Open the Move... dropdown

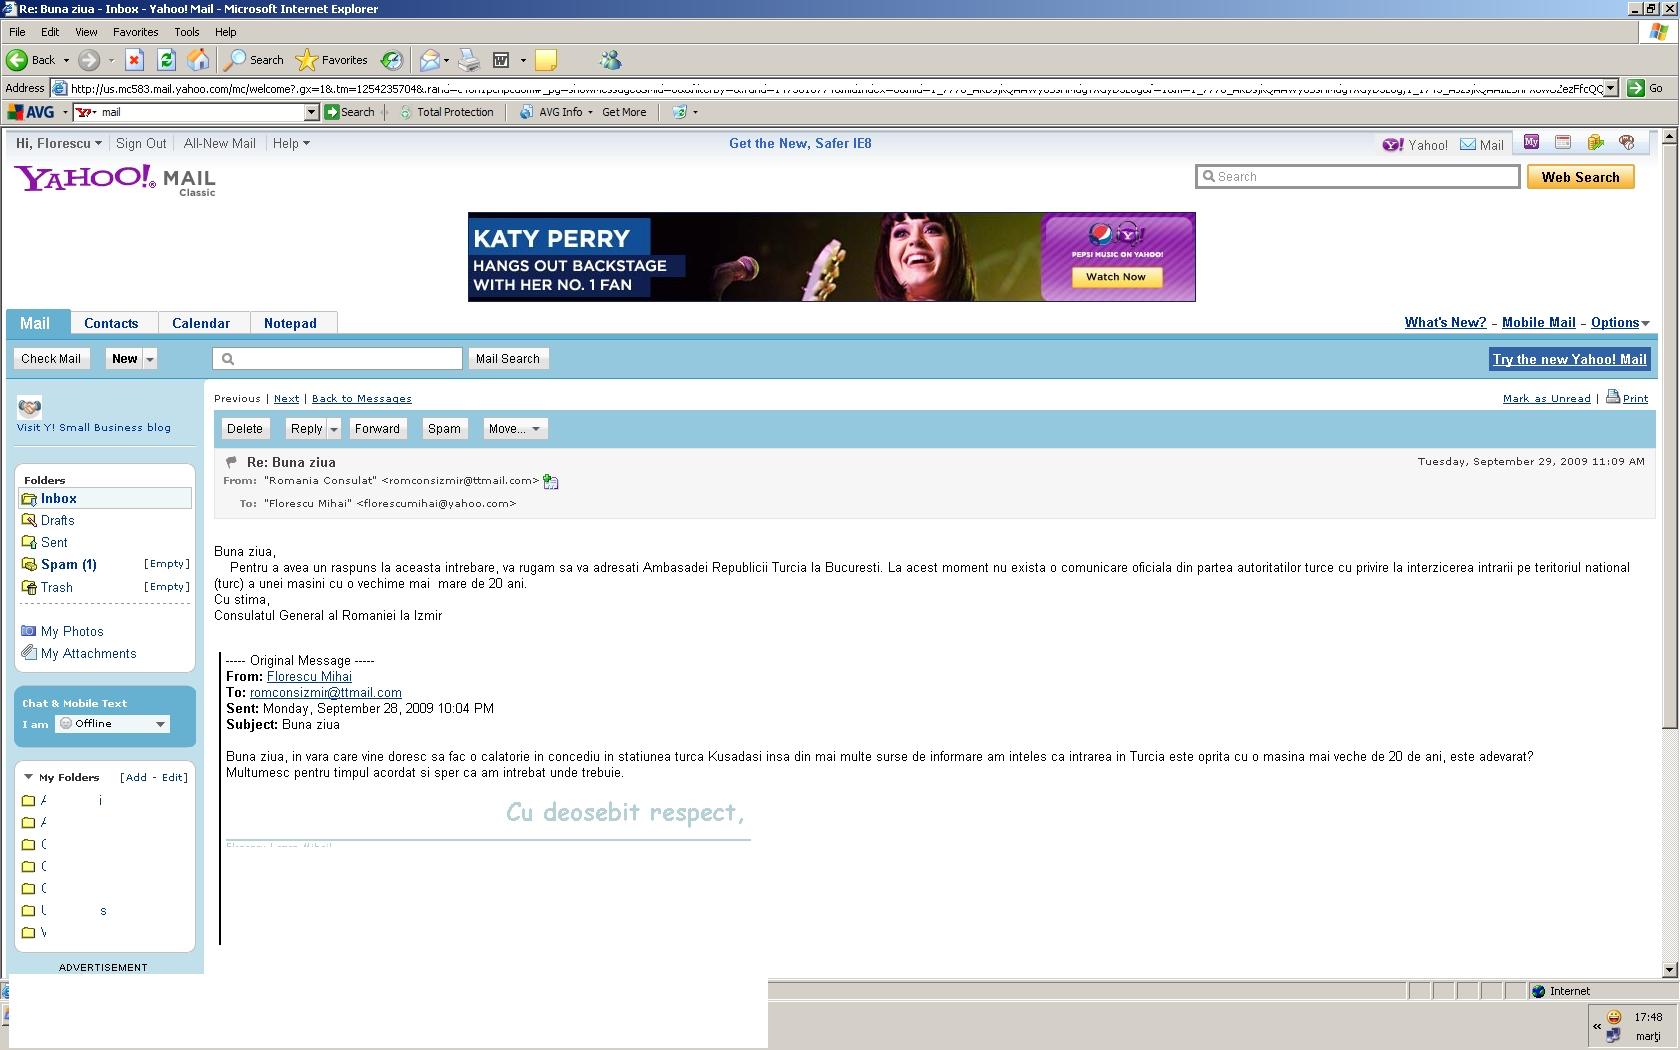click(515, 429)
